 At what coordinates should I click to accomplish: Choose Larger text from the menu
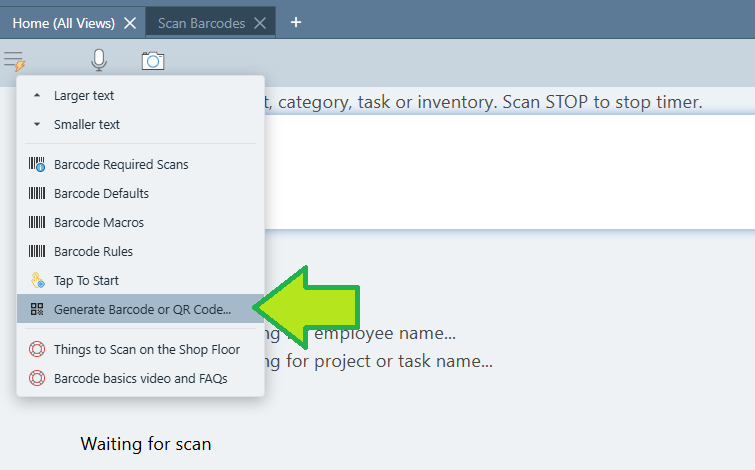141,95
